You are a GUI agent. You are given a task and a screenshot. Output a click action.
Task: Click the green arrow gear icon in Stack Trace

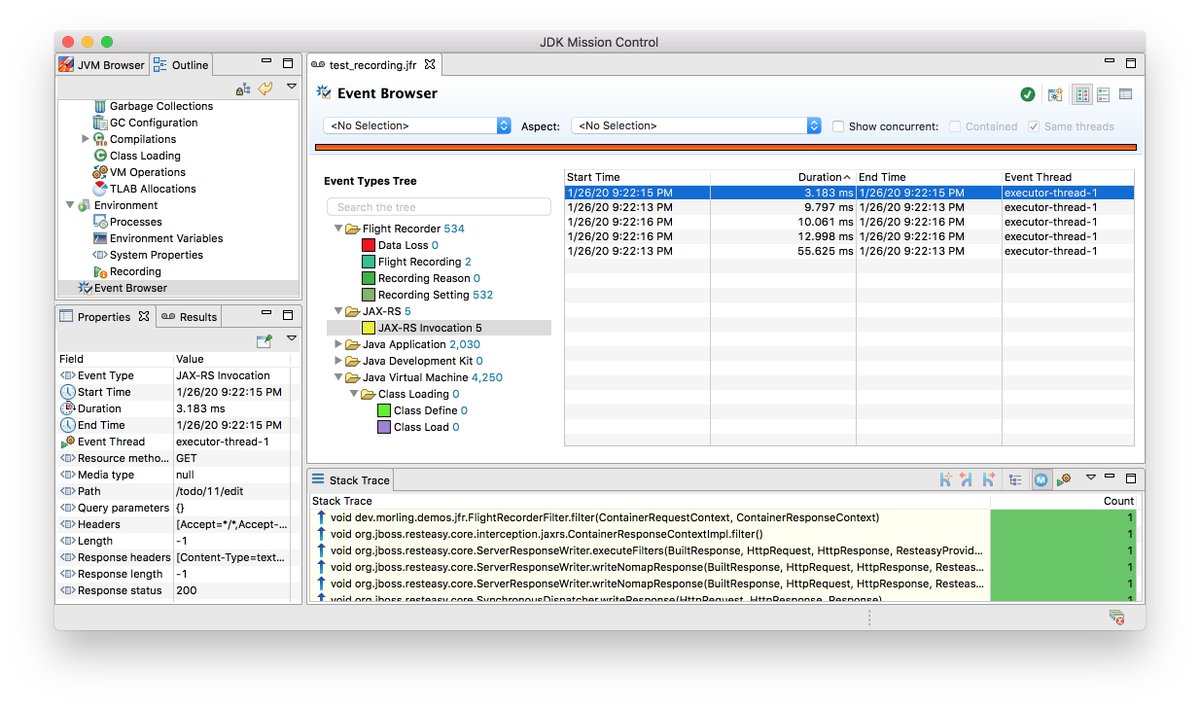tap(1063, 480)
